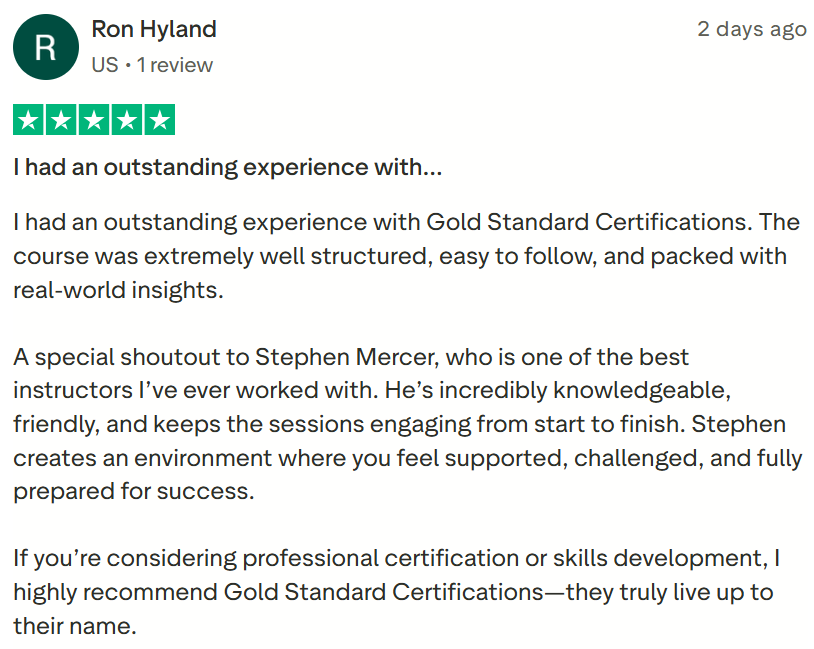
Task: Click the "real-world insights." line
Action: [x=117, y=291]
